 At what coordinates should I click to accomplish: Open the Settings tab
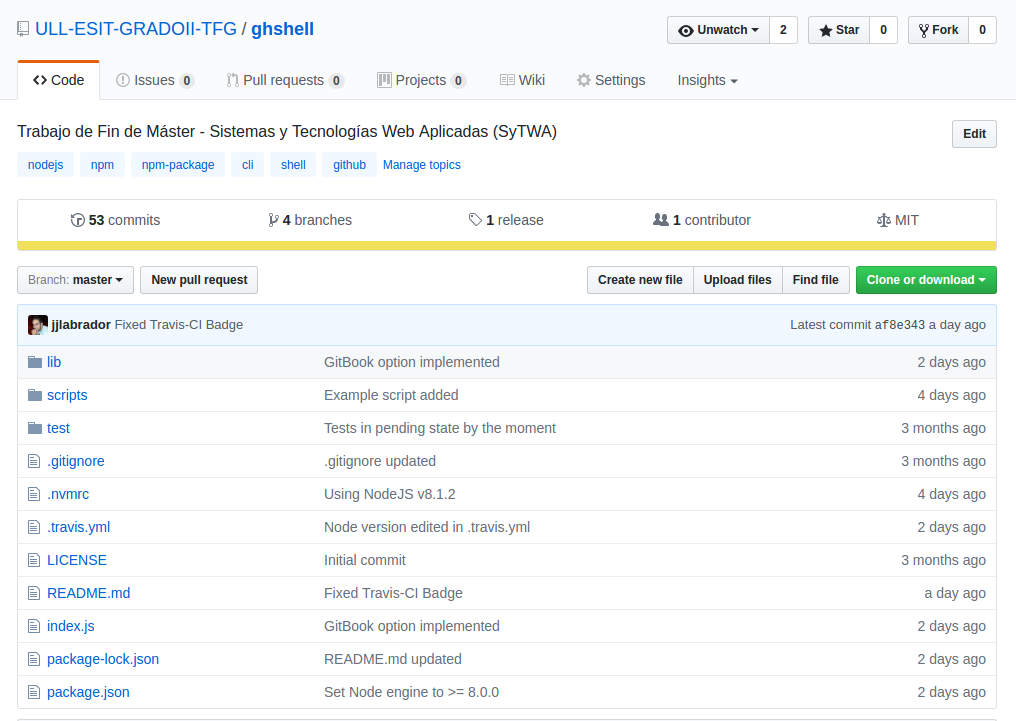pos(611,80)
